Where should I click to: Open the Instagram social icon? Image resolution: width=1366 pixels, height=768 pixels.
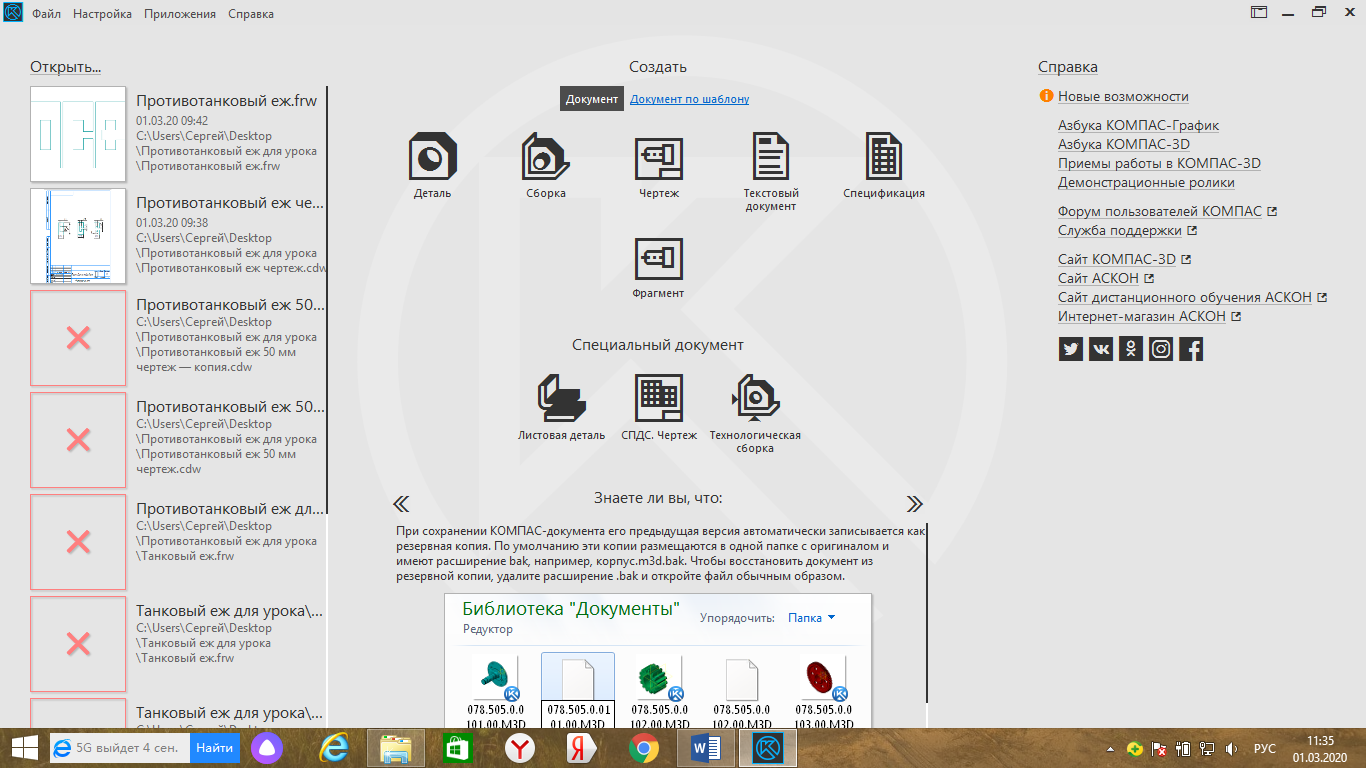point(1161,349)
